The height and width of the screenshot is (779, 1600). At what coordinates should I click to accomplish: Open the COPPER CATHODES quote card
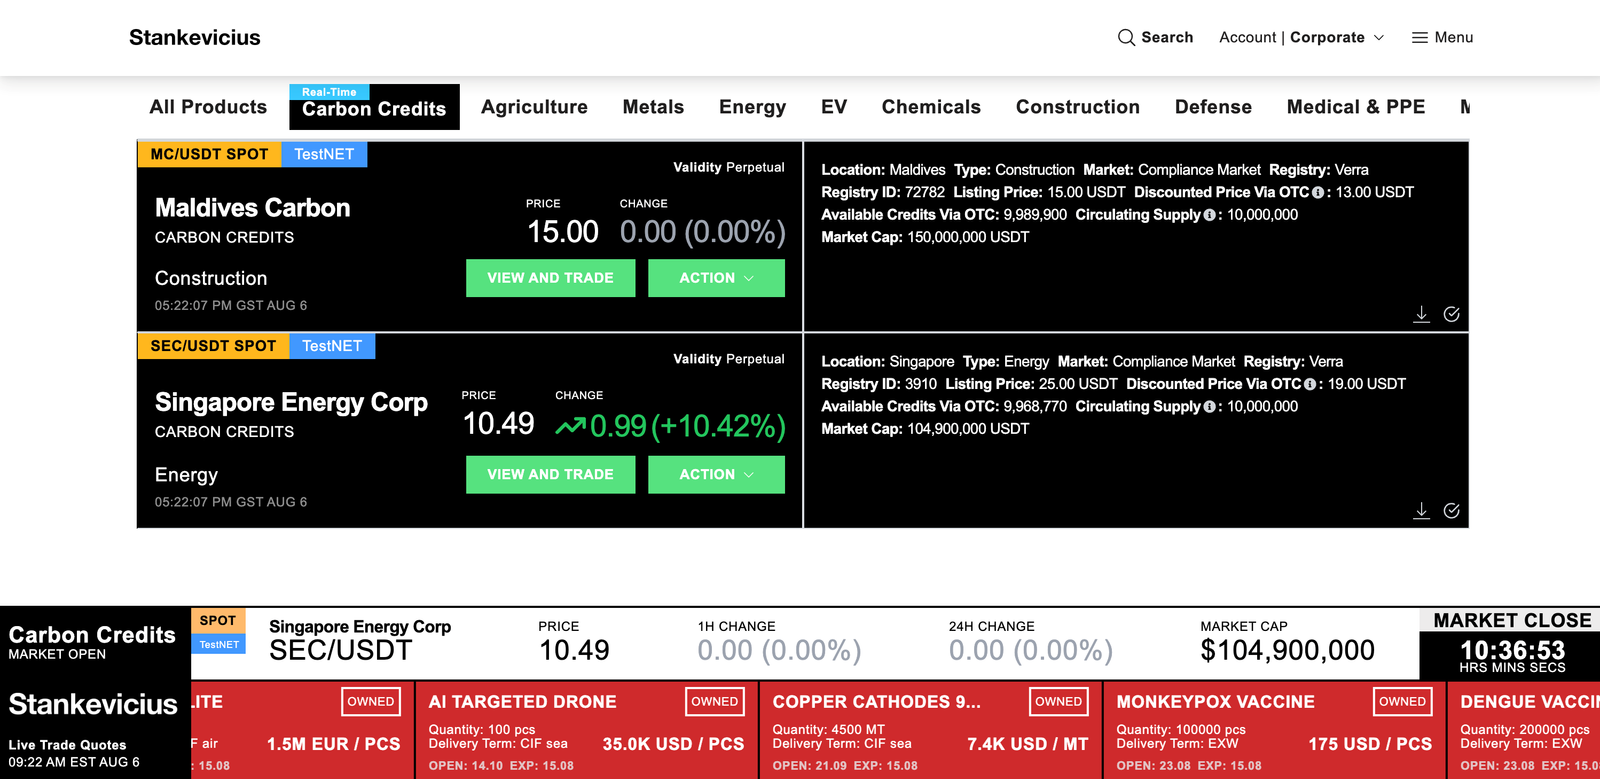[930, 731]
